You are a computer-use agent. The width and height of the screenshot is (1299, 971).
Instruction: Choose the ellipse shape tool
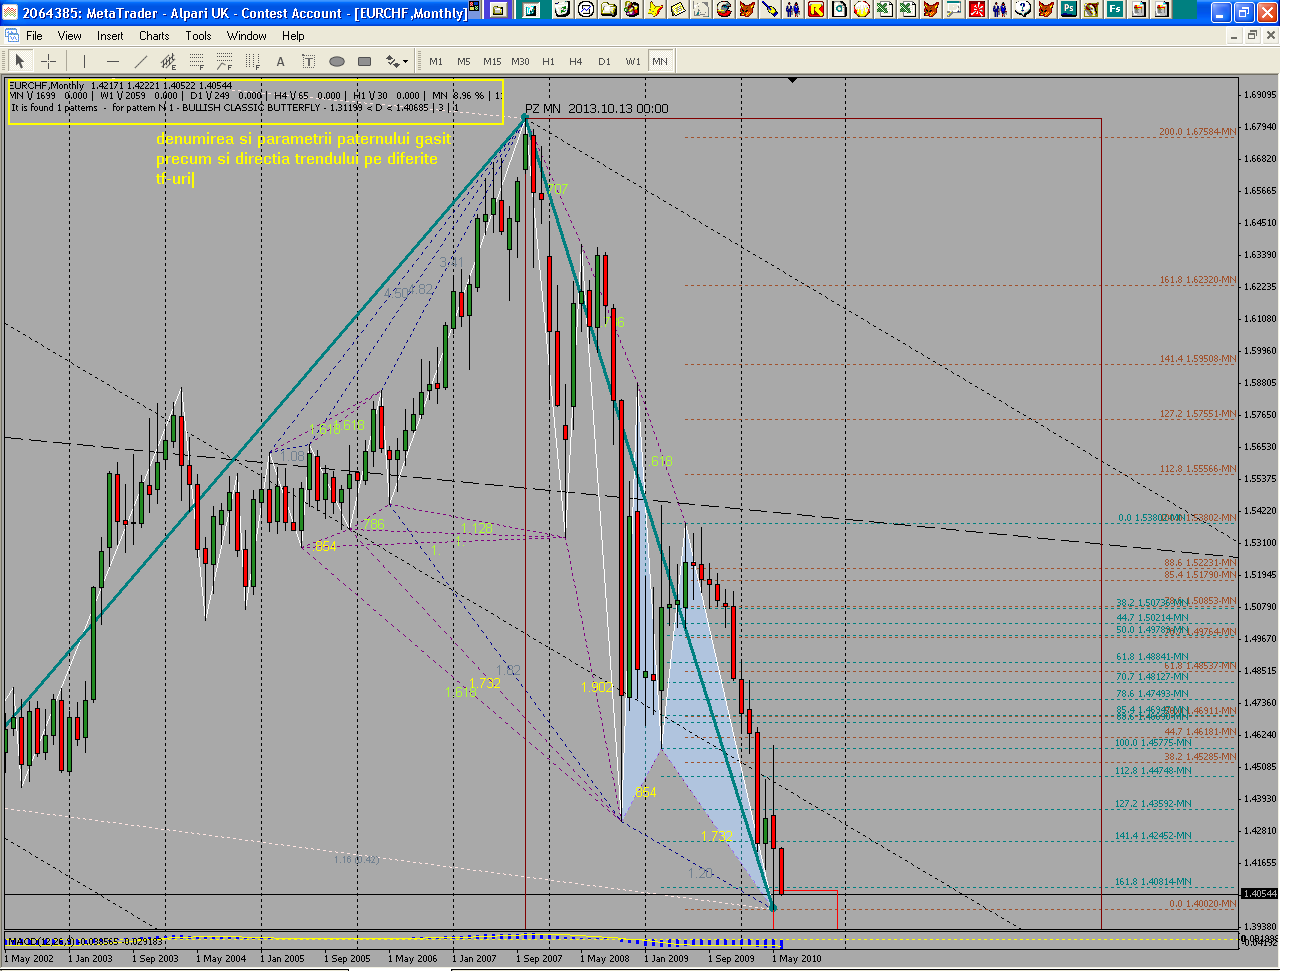click(337, 61)
